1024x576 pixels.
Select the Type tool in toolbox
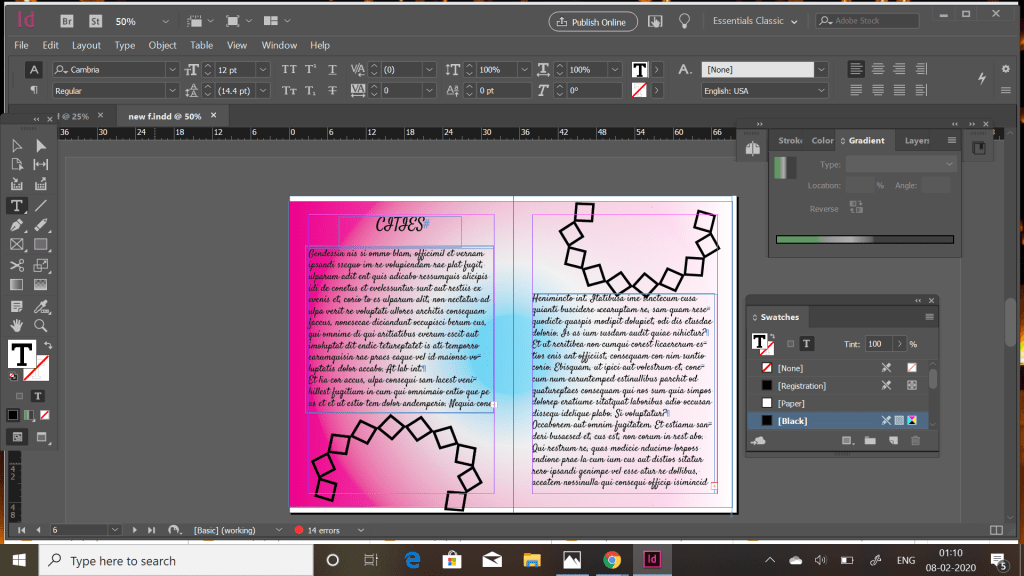(x=17, y=205)
